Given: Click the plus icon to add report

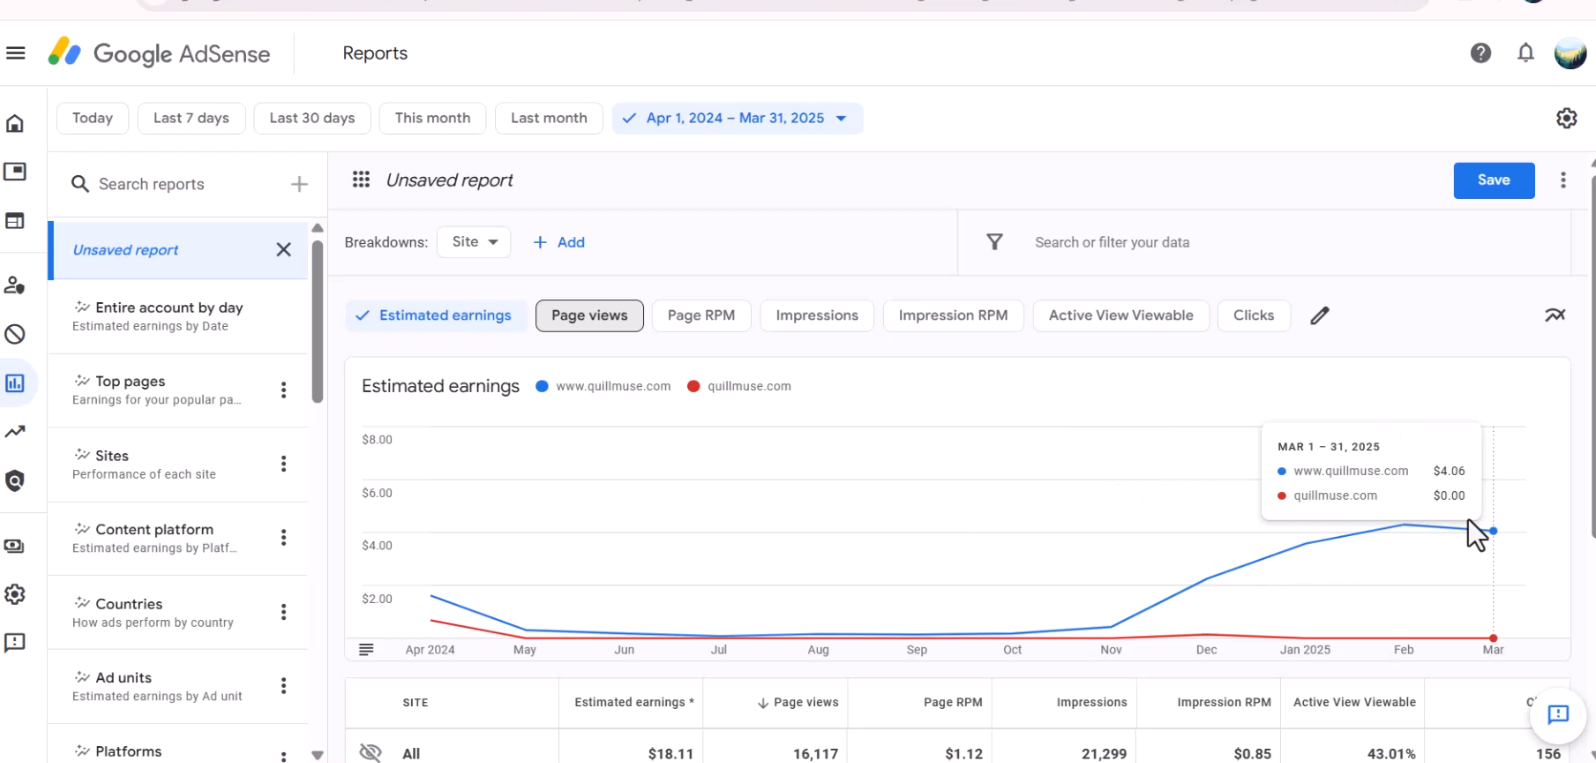Looking at the screenshot, I should 299,184.
